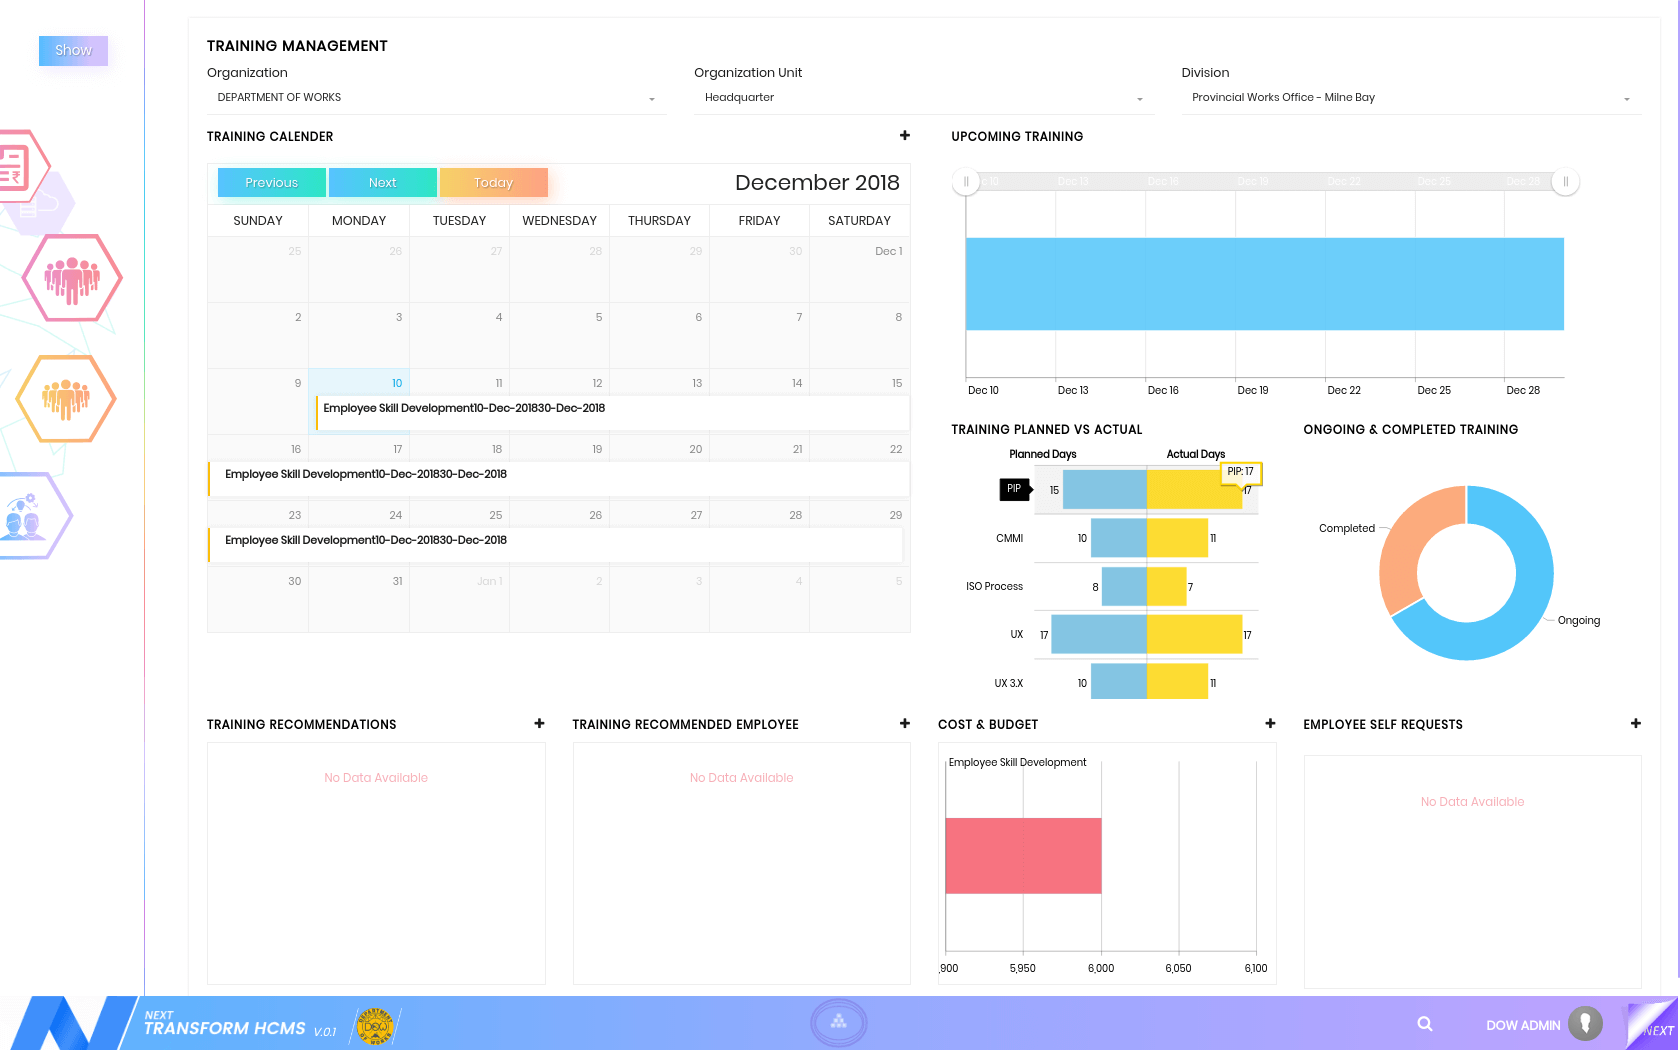This screenshot has width=1680, height=1050.
Task: Click the plus icon beside Cost & Budget
Action: (x=1270, y=724)
